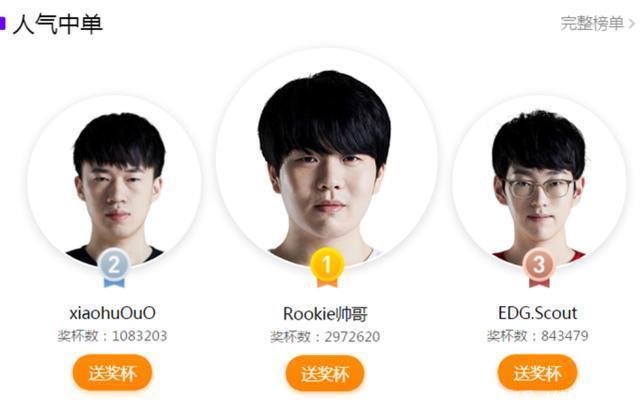This screenshot has width=640, height=415.
Task: Click the trophy count 2972620
Action: click(x=352, y=337)
